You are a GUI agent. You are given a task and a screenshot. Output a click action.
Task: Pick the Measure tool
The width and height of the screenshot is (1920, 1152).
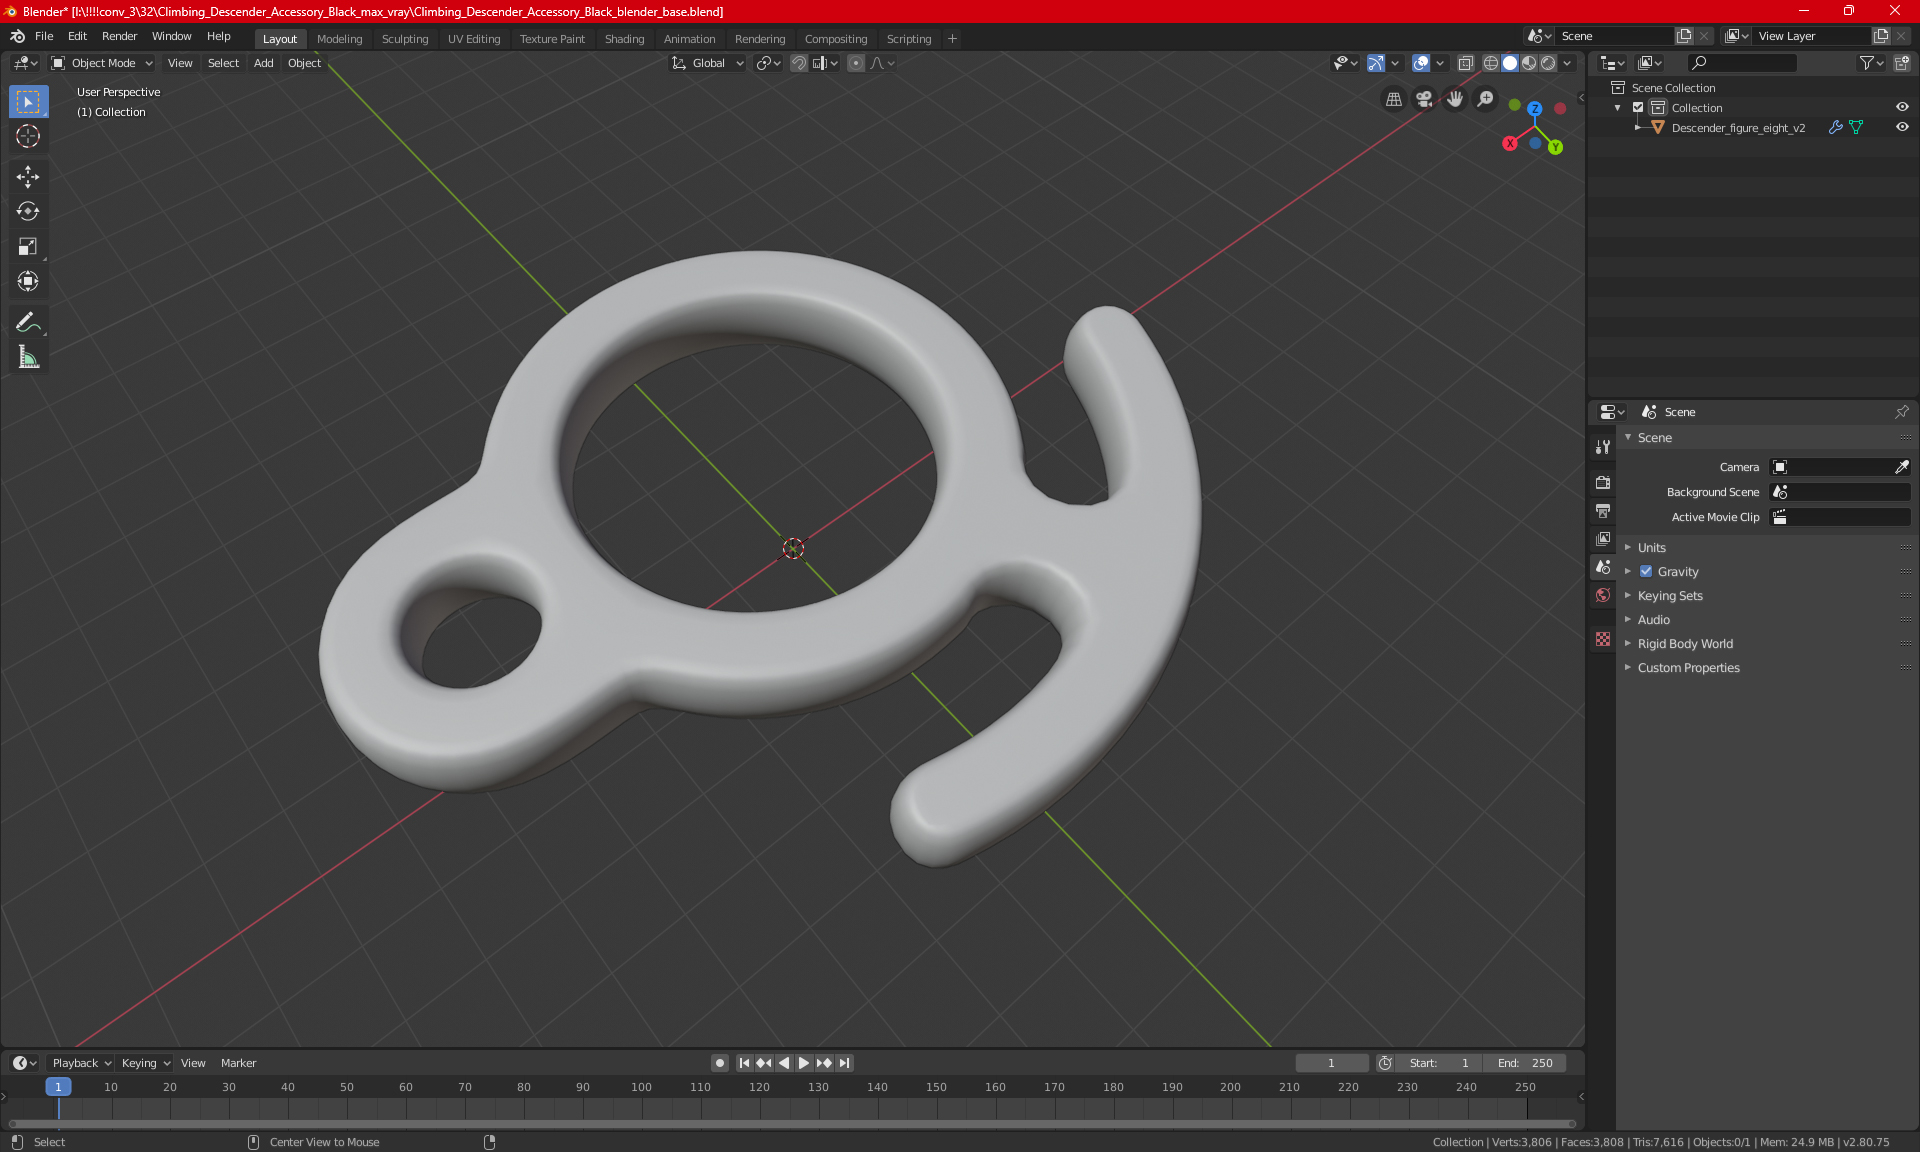click(28, 357)
